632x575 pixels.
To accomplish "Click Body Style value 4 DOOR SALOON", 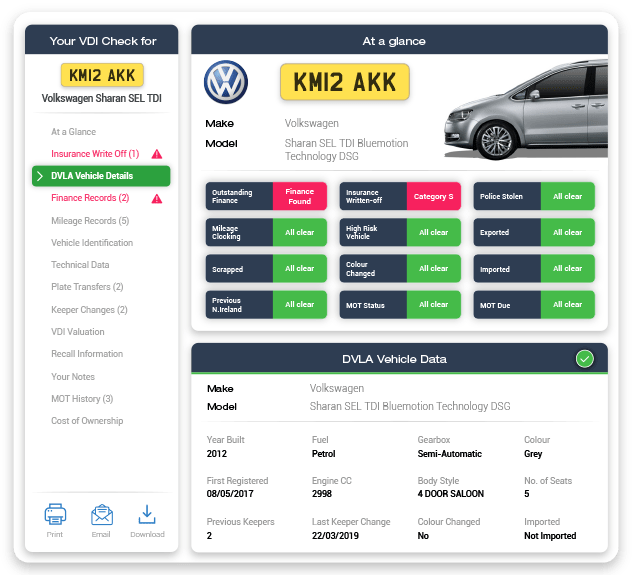I will coord(451,494).
